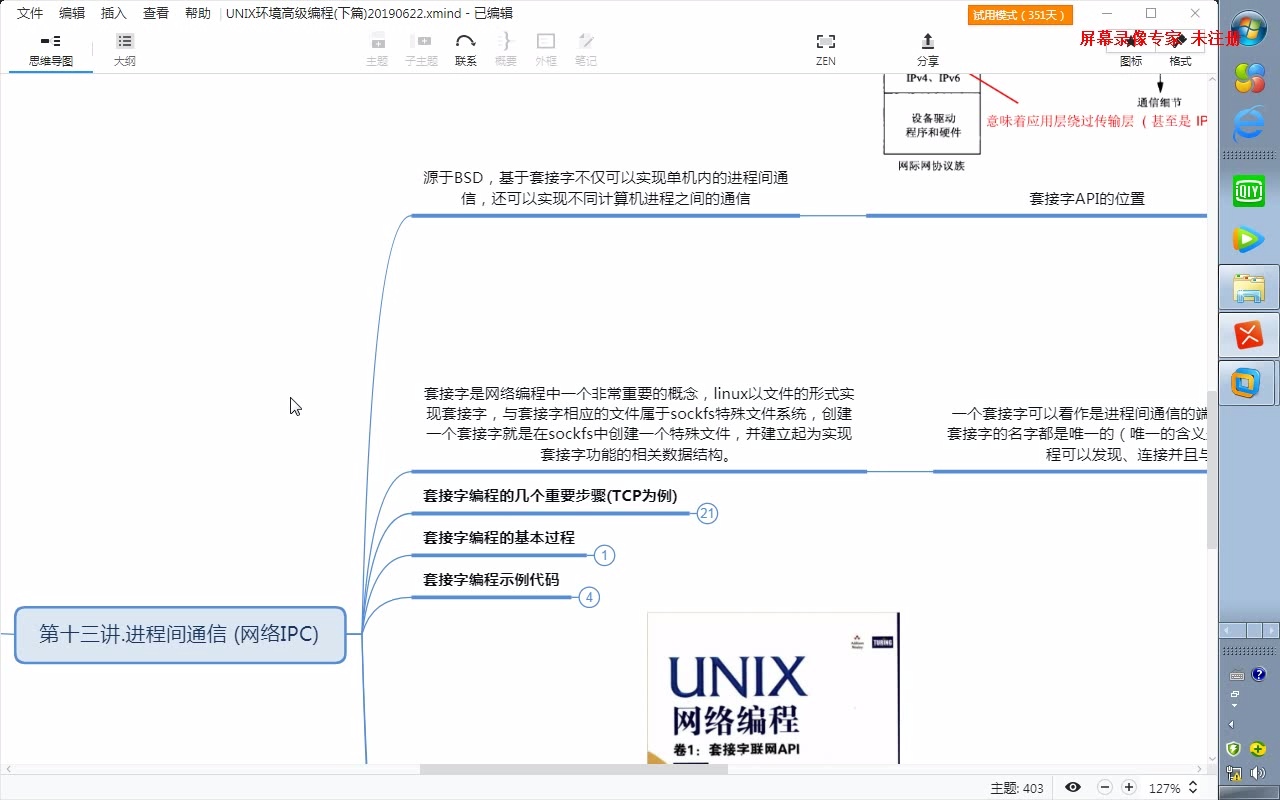Collapse the 套接字编程的基本过程 branch badge
The width and height of the screenshot is (1280, 800).
click(x=604, y=555)
